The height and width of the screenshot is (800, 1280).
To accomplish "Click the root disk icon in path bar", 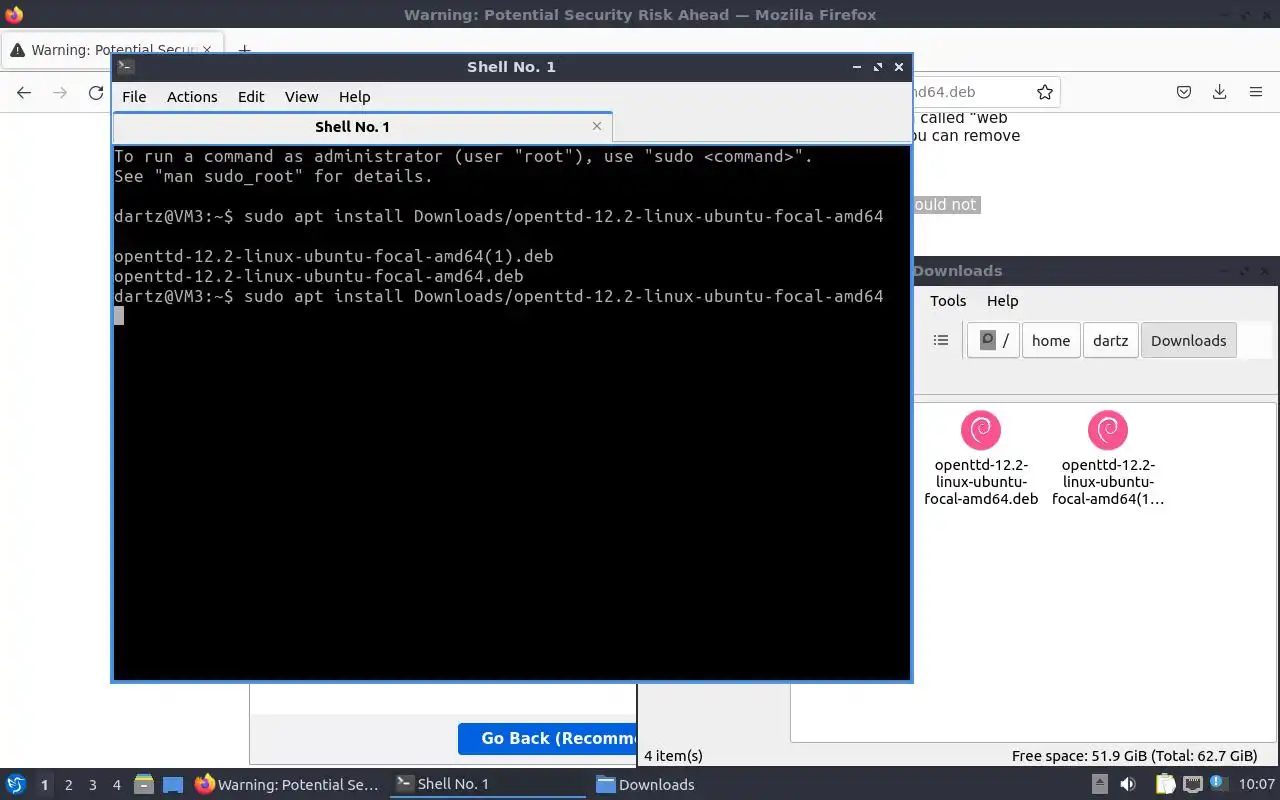I will (993, 340).
